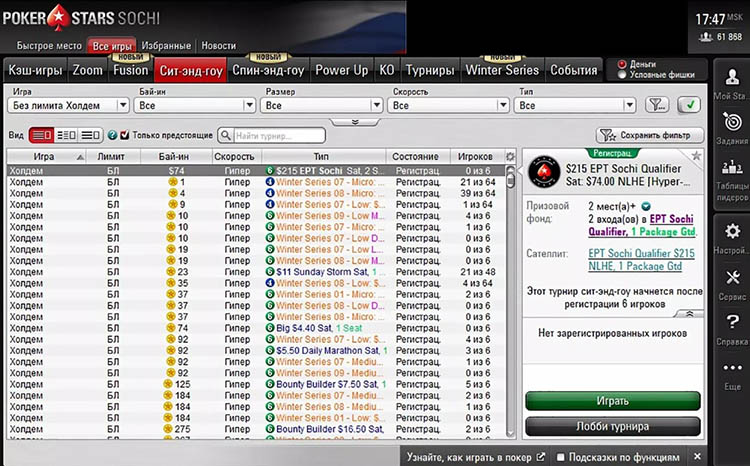
Task: Toggle Подсказки по функциям checkbox
Action: coord(561,457)
